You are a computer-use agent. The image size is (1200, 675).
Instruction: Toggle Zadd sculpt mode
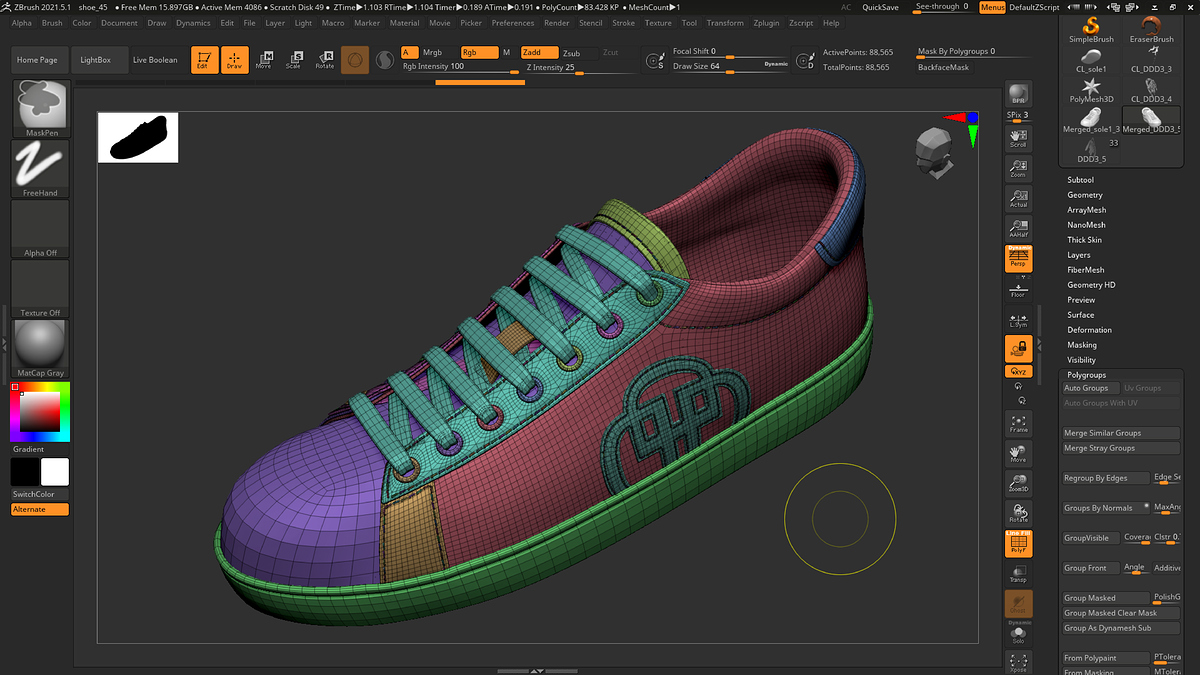click(539, 52)
